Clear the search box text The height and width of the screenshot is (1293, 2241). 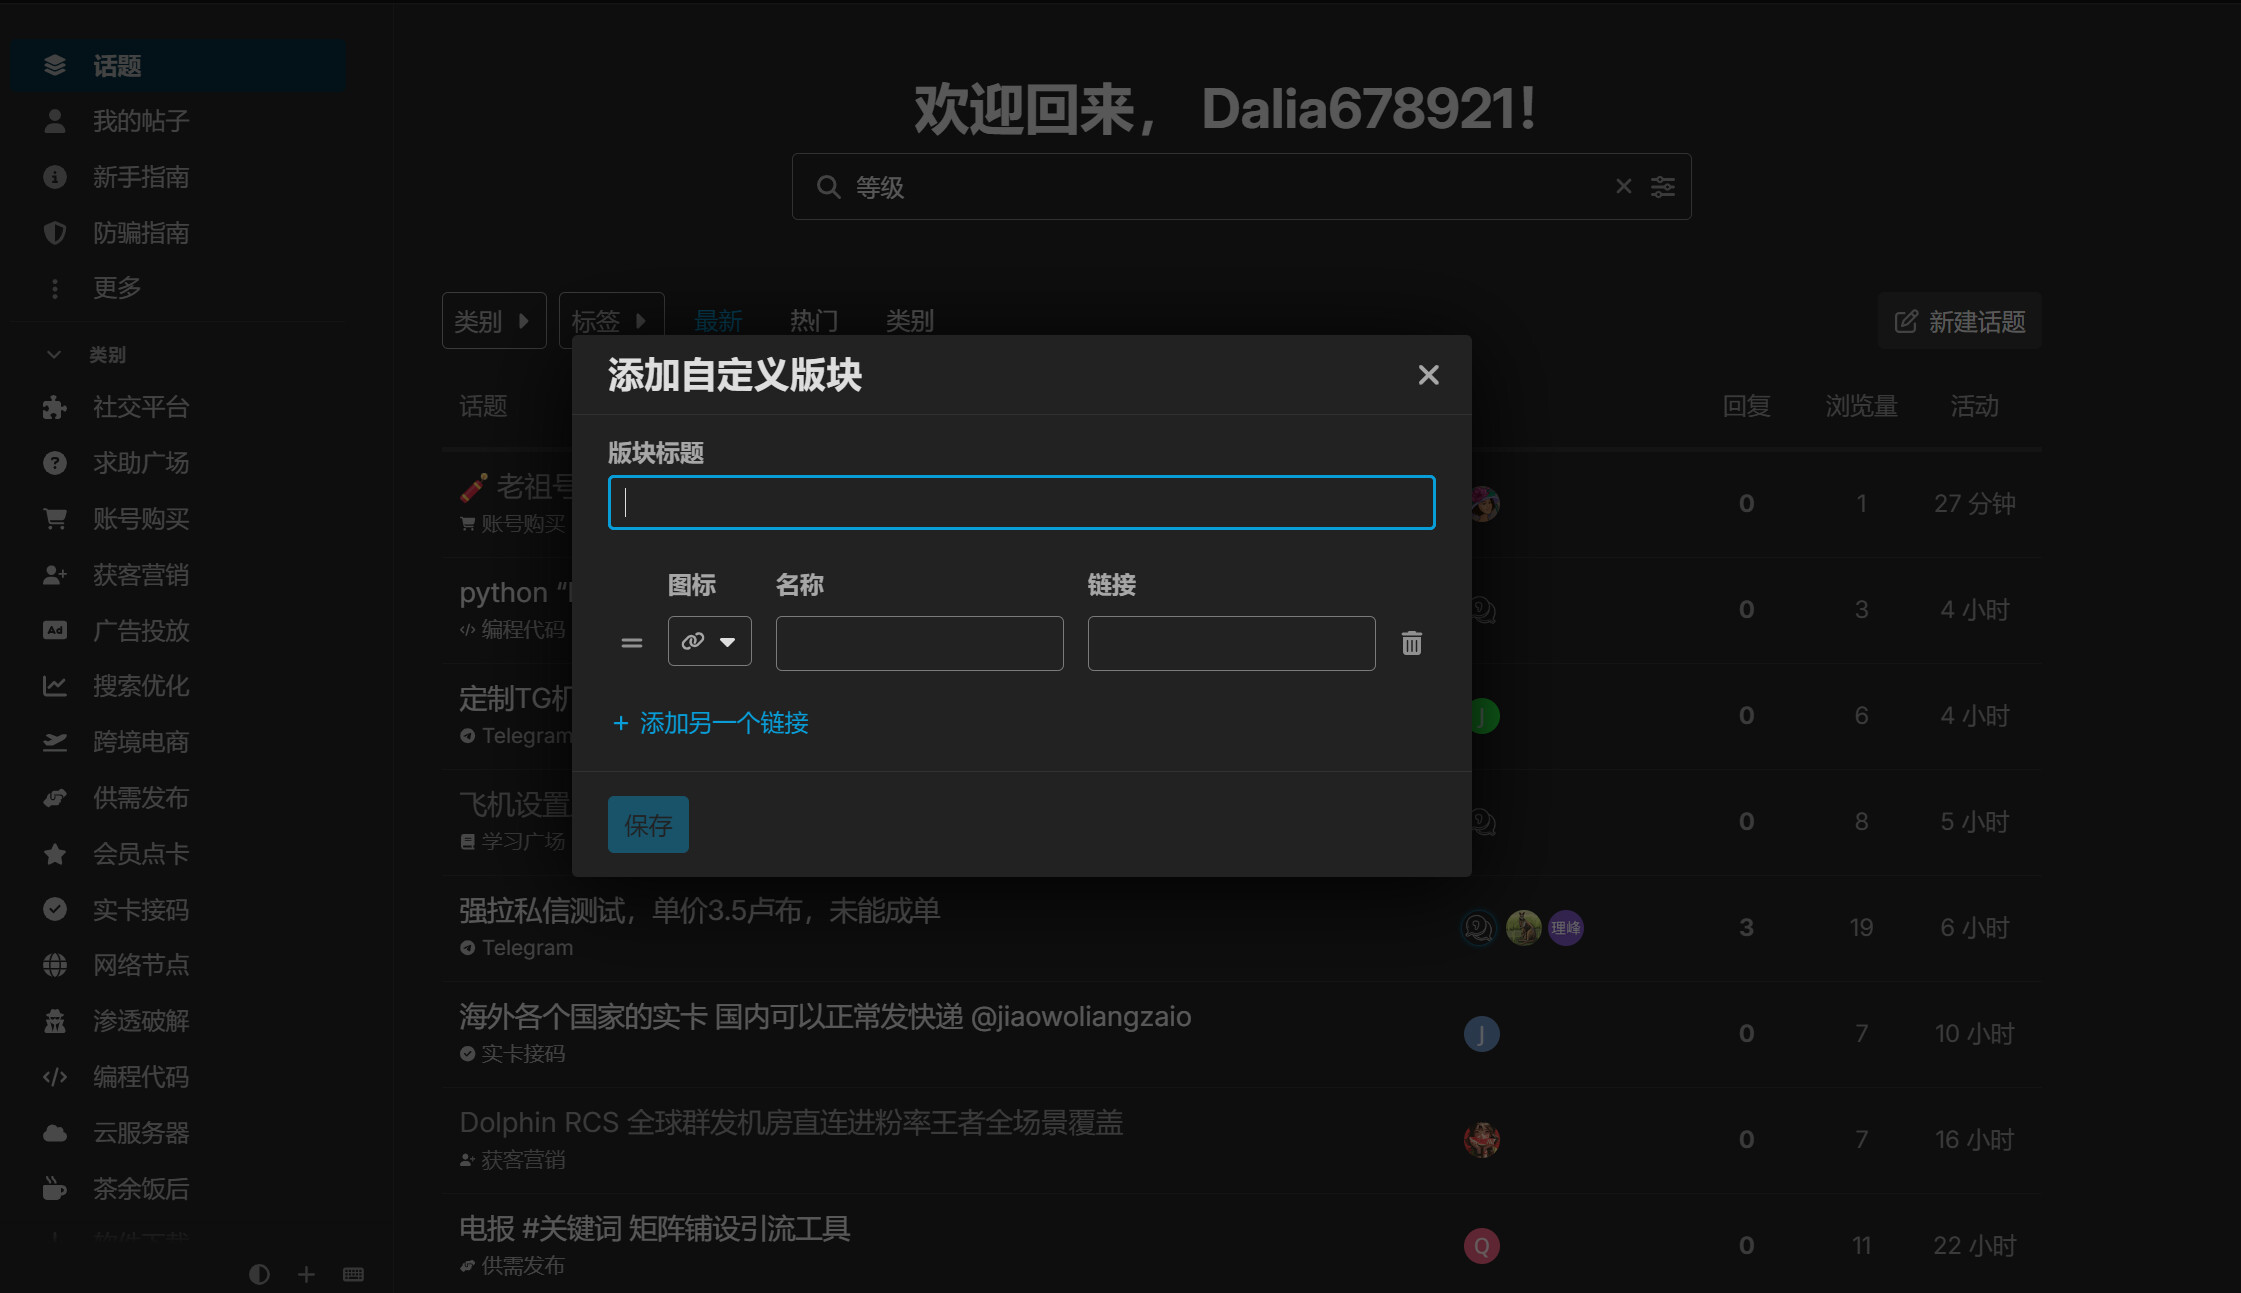[x=1623, y=187]
